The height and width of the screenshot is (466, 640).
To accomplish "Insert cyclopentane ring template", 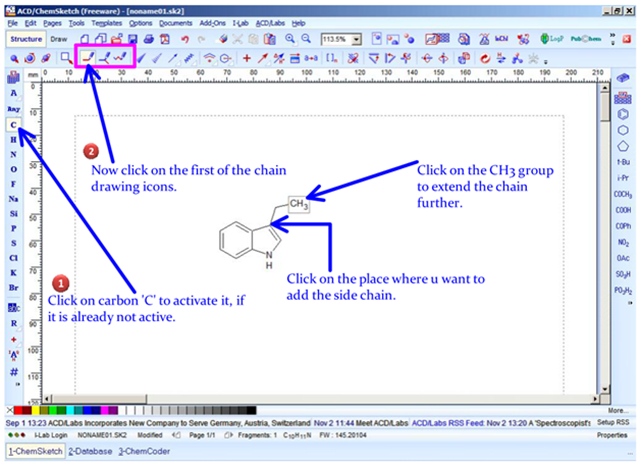I will pos(623,146).
